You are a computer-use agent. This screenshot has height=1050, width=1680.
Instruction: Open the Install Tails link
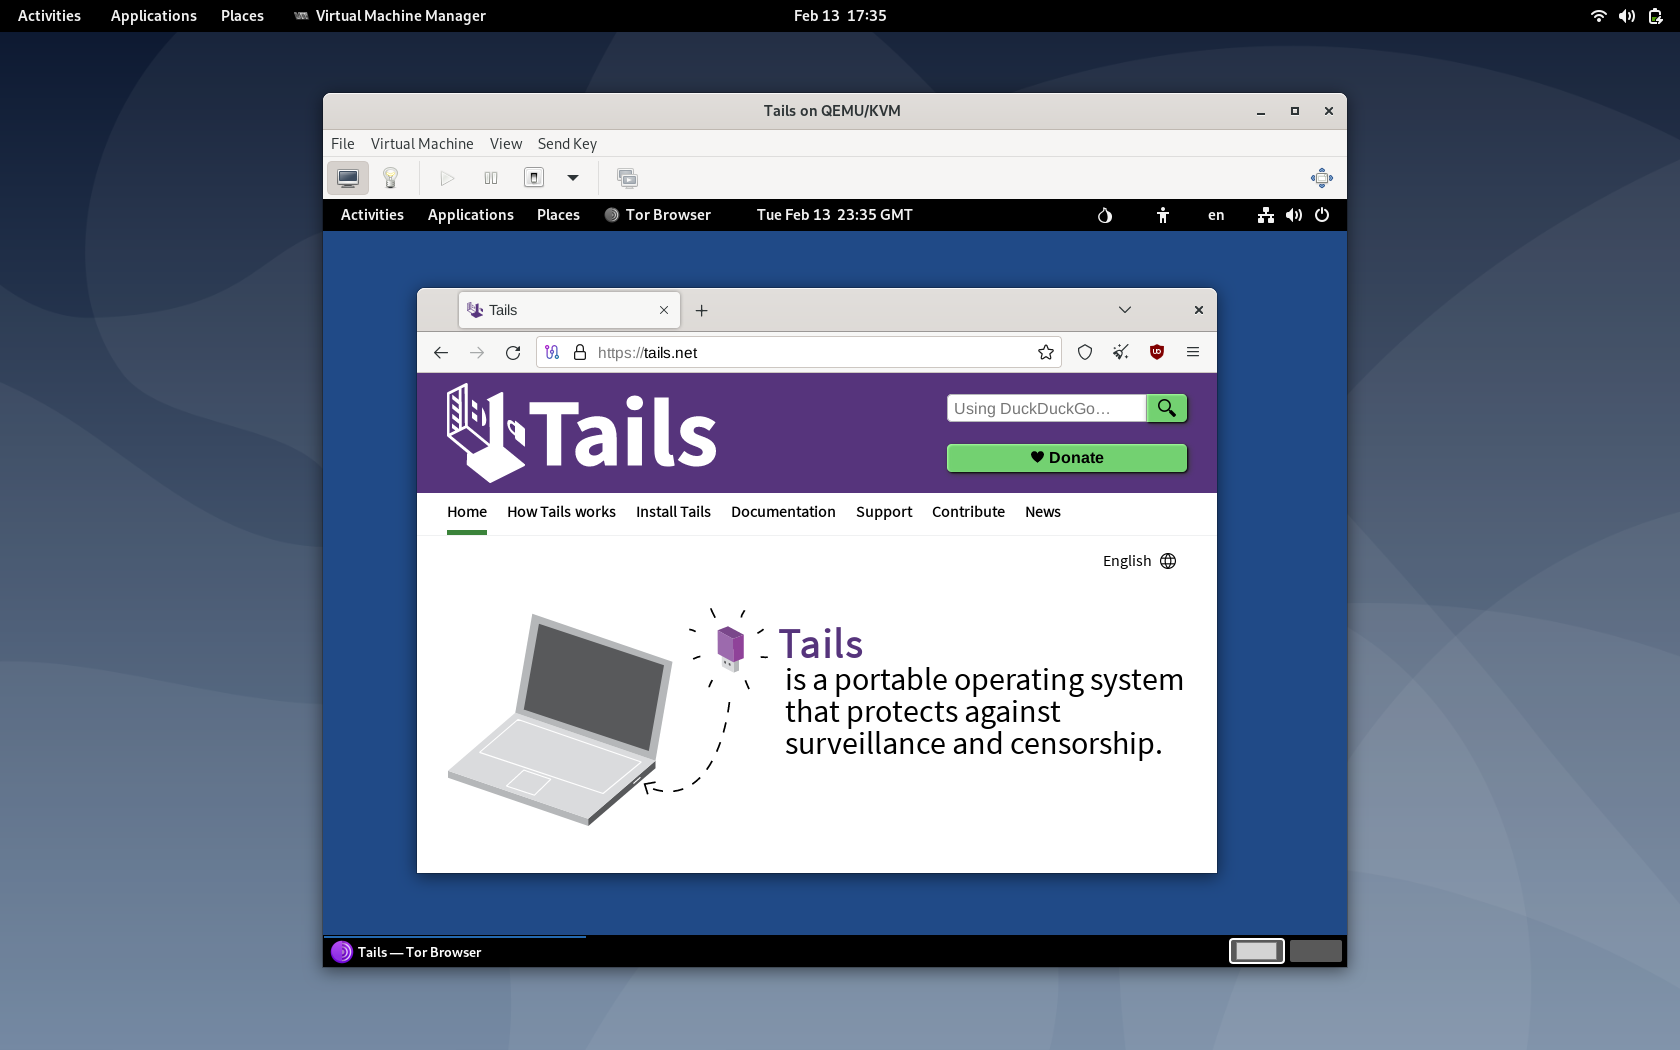(673, 512)
